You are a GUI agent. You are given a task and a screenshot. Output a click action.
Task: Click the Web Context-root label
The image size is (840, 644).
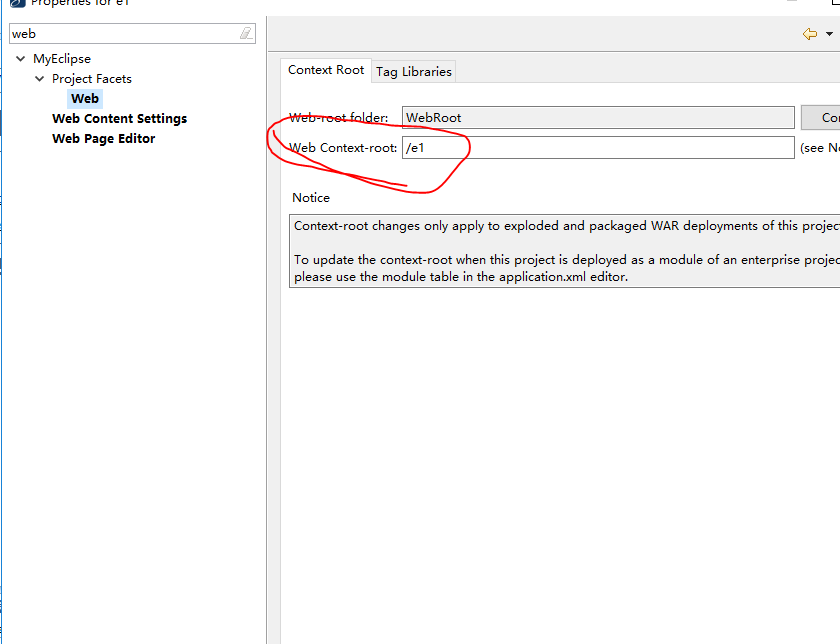[343, 148]
